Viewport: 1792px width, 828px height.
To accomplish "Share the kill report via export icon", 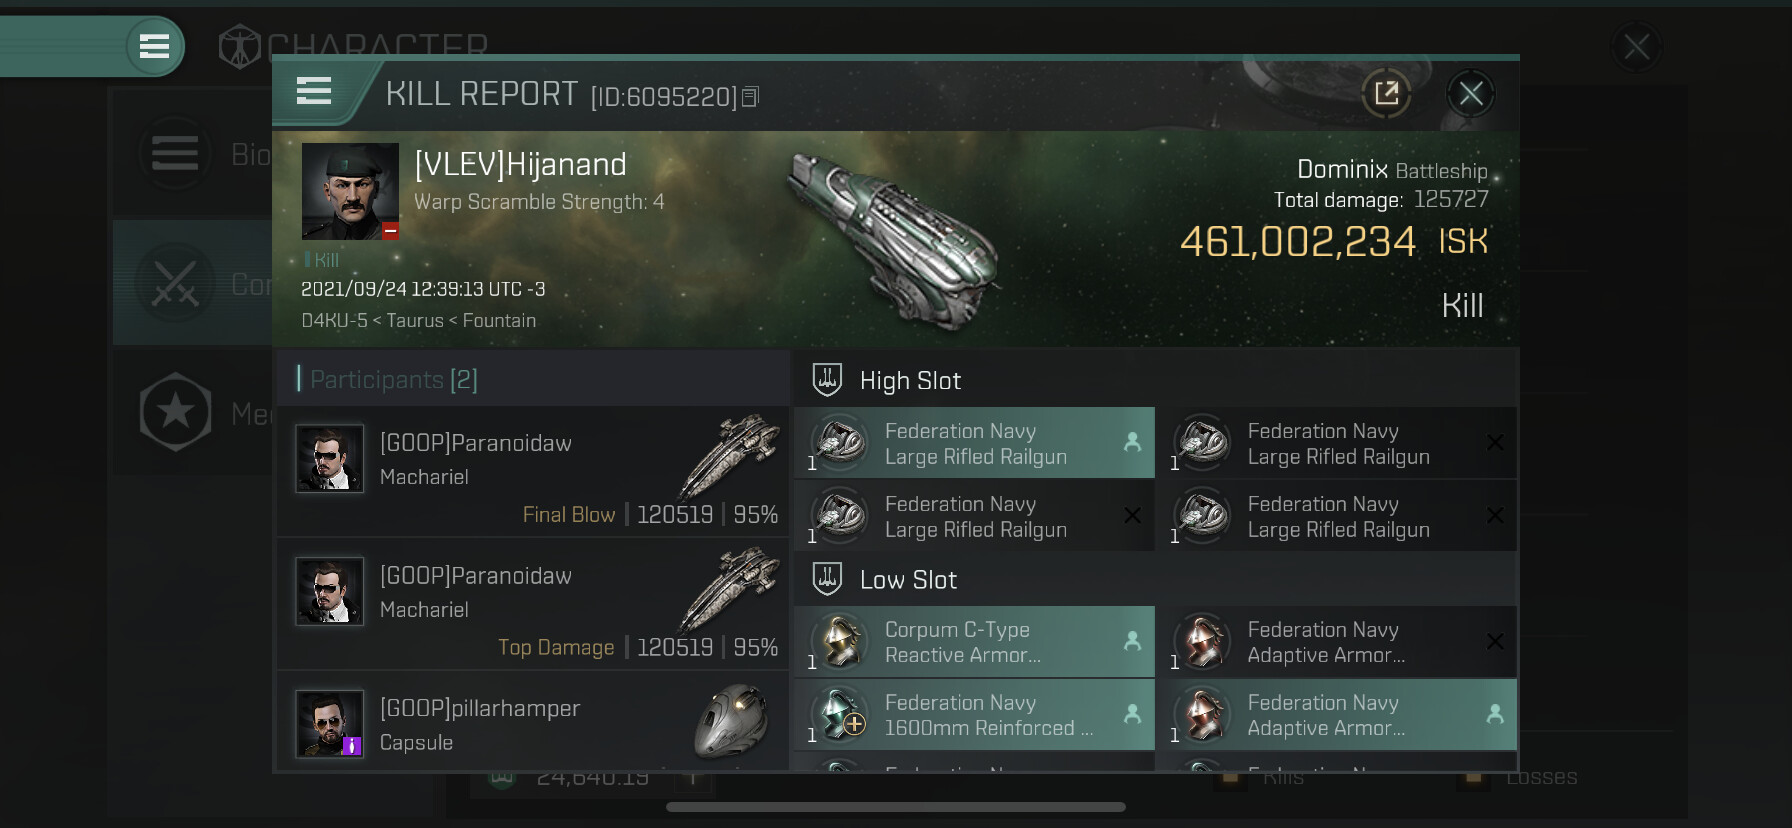I will [1386, 94].
